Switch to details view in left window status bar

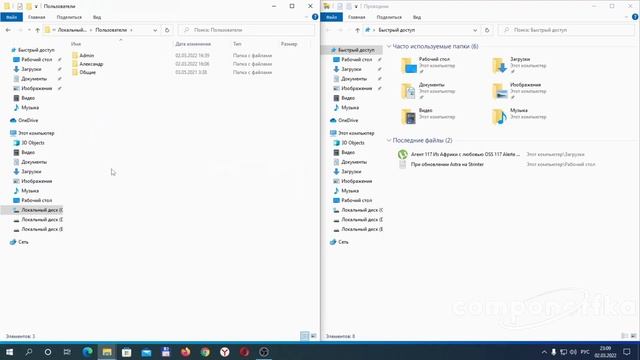click(x=304, y=336)
